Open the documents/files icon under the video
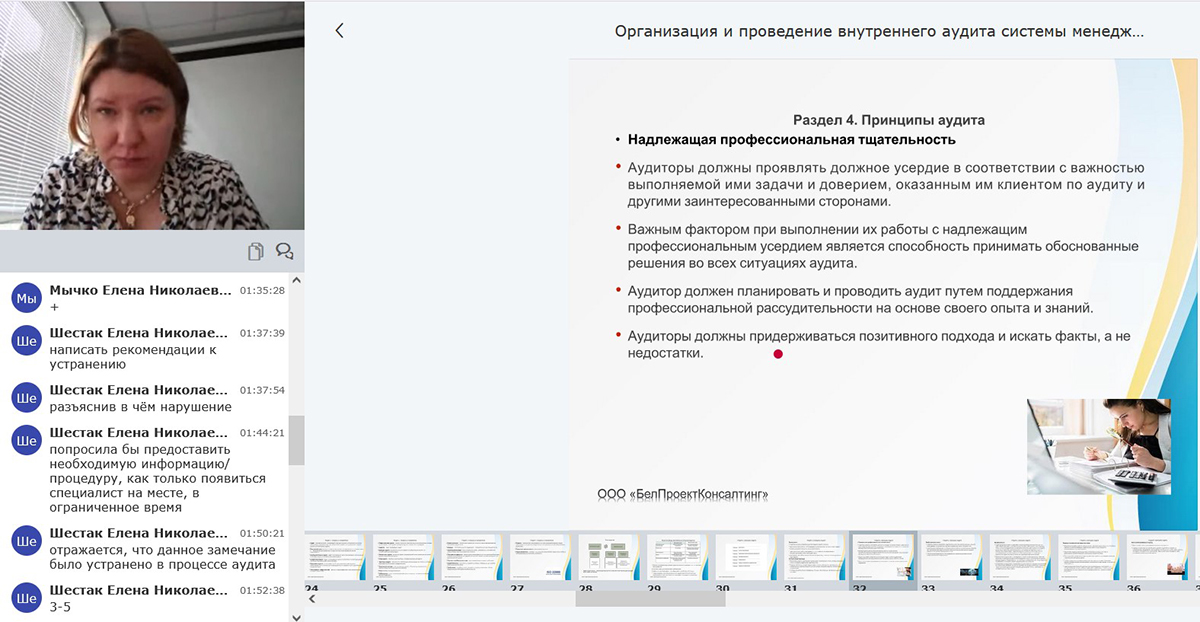Screen dimensions: 1200x622 pyautogui.click(x=256, y=251)
